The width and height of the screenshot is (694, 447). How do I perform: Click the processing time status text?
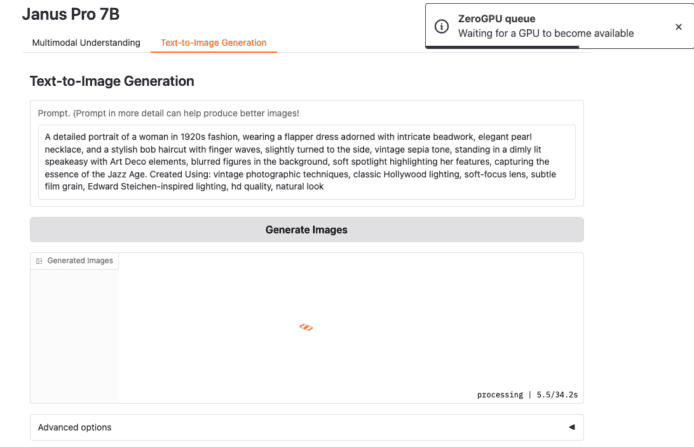[x=527, y=395]
